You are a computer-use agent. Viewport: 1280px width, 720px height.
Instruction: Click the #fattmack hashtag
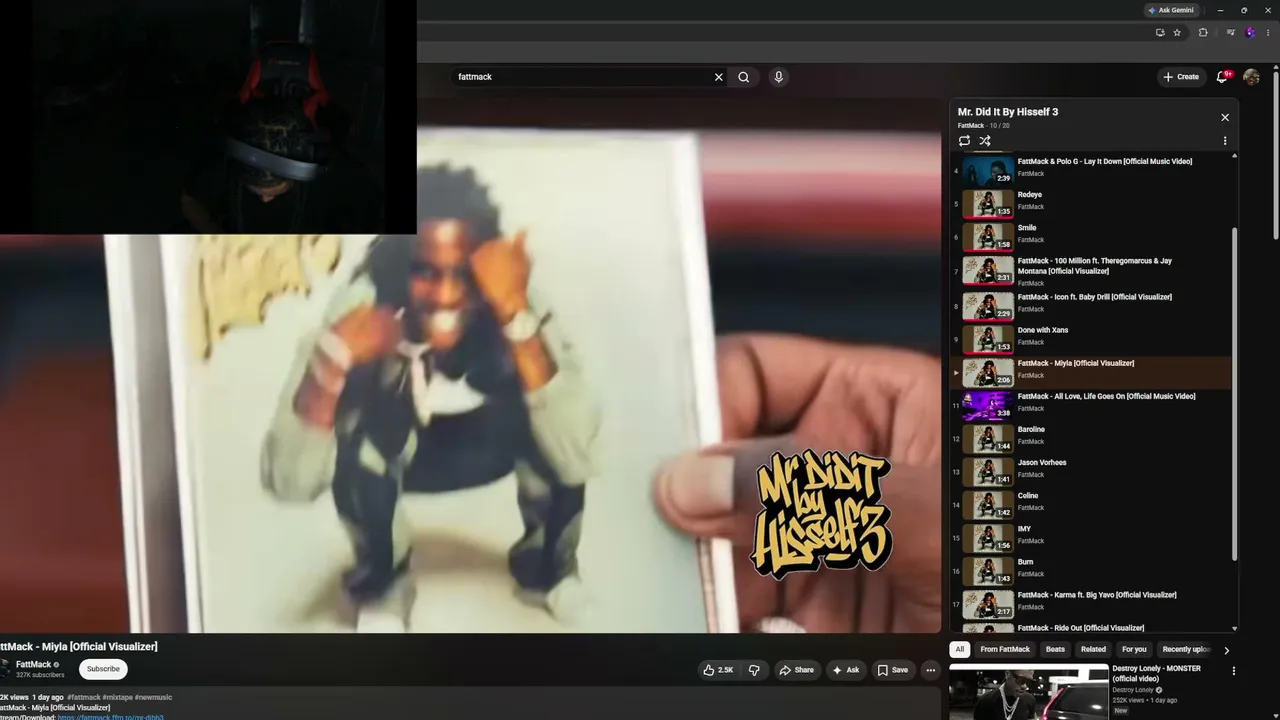(84, 697)
